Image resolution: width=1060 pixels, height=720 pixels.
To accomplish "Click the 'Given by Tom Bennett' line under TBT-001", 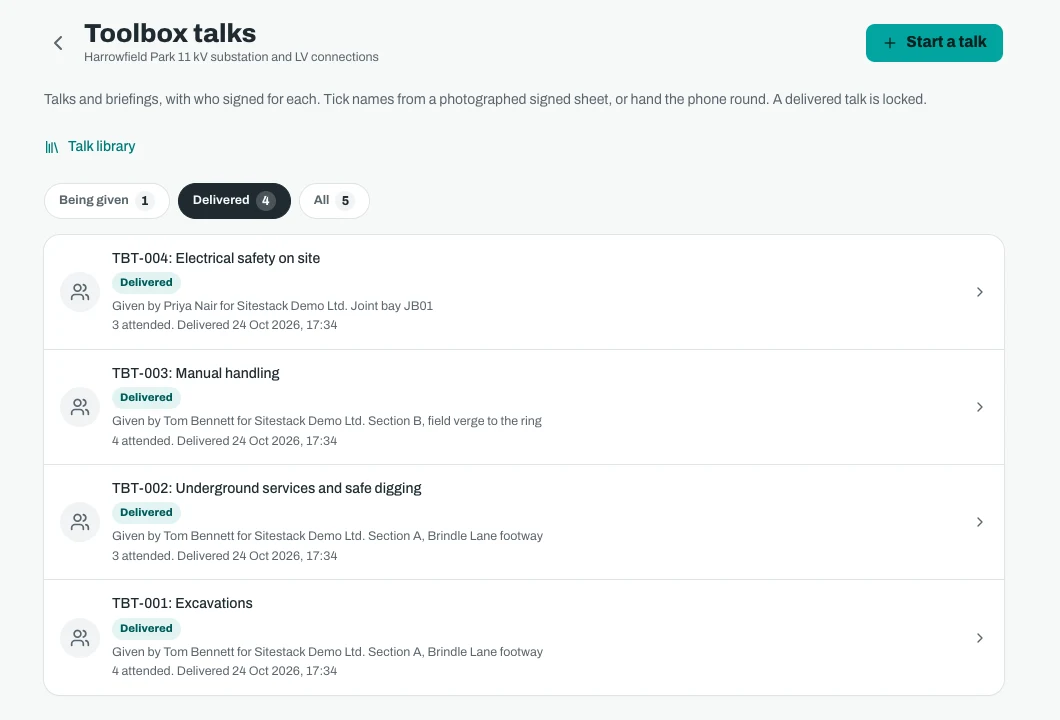I will pyautogui.click(x=327, y=652).
